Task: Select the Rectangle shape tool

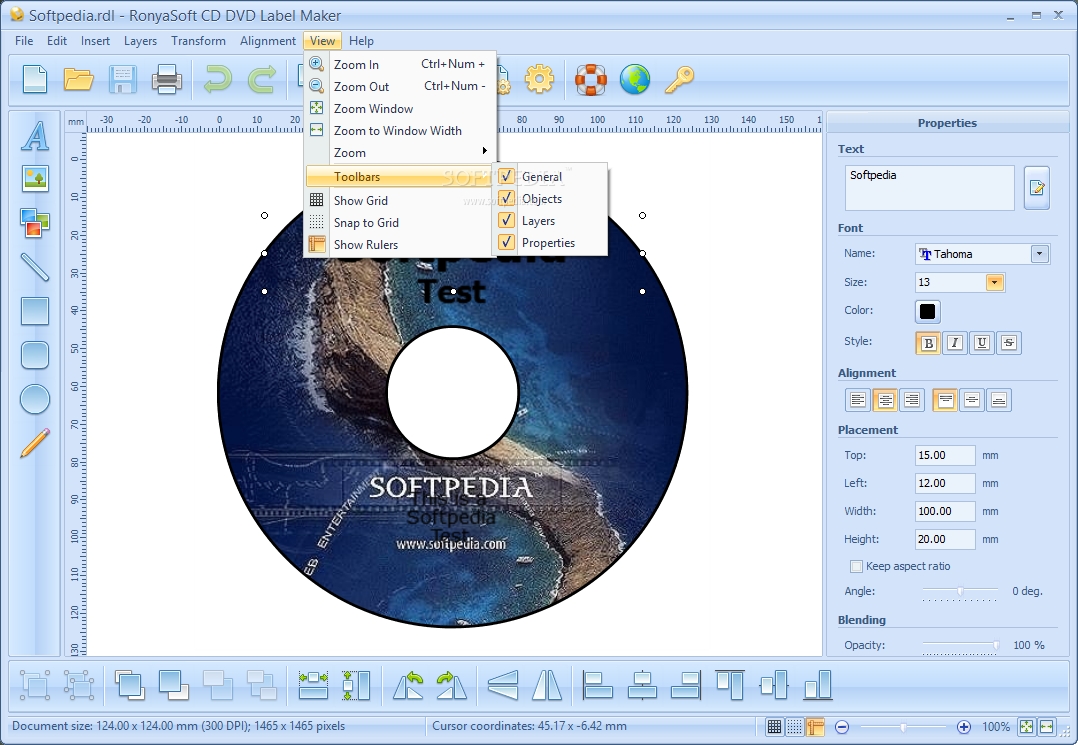Action: coord(34,311)
